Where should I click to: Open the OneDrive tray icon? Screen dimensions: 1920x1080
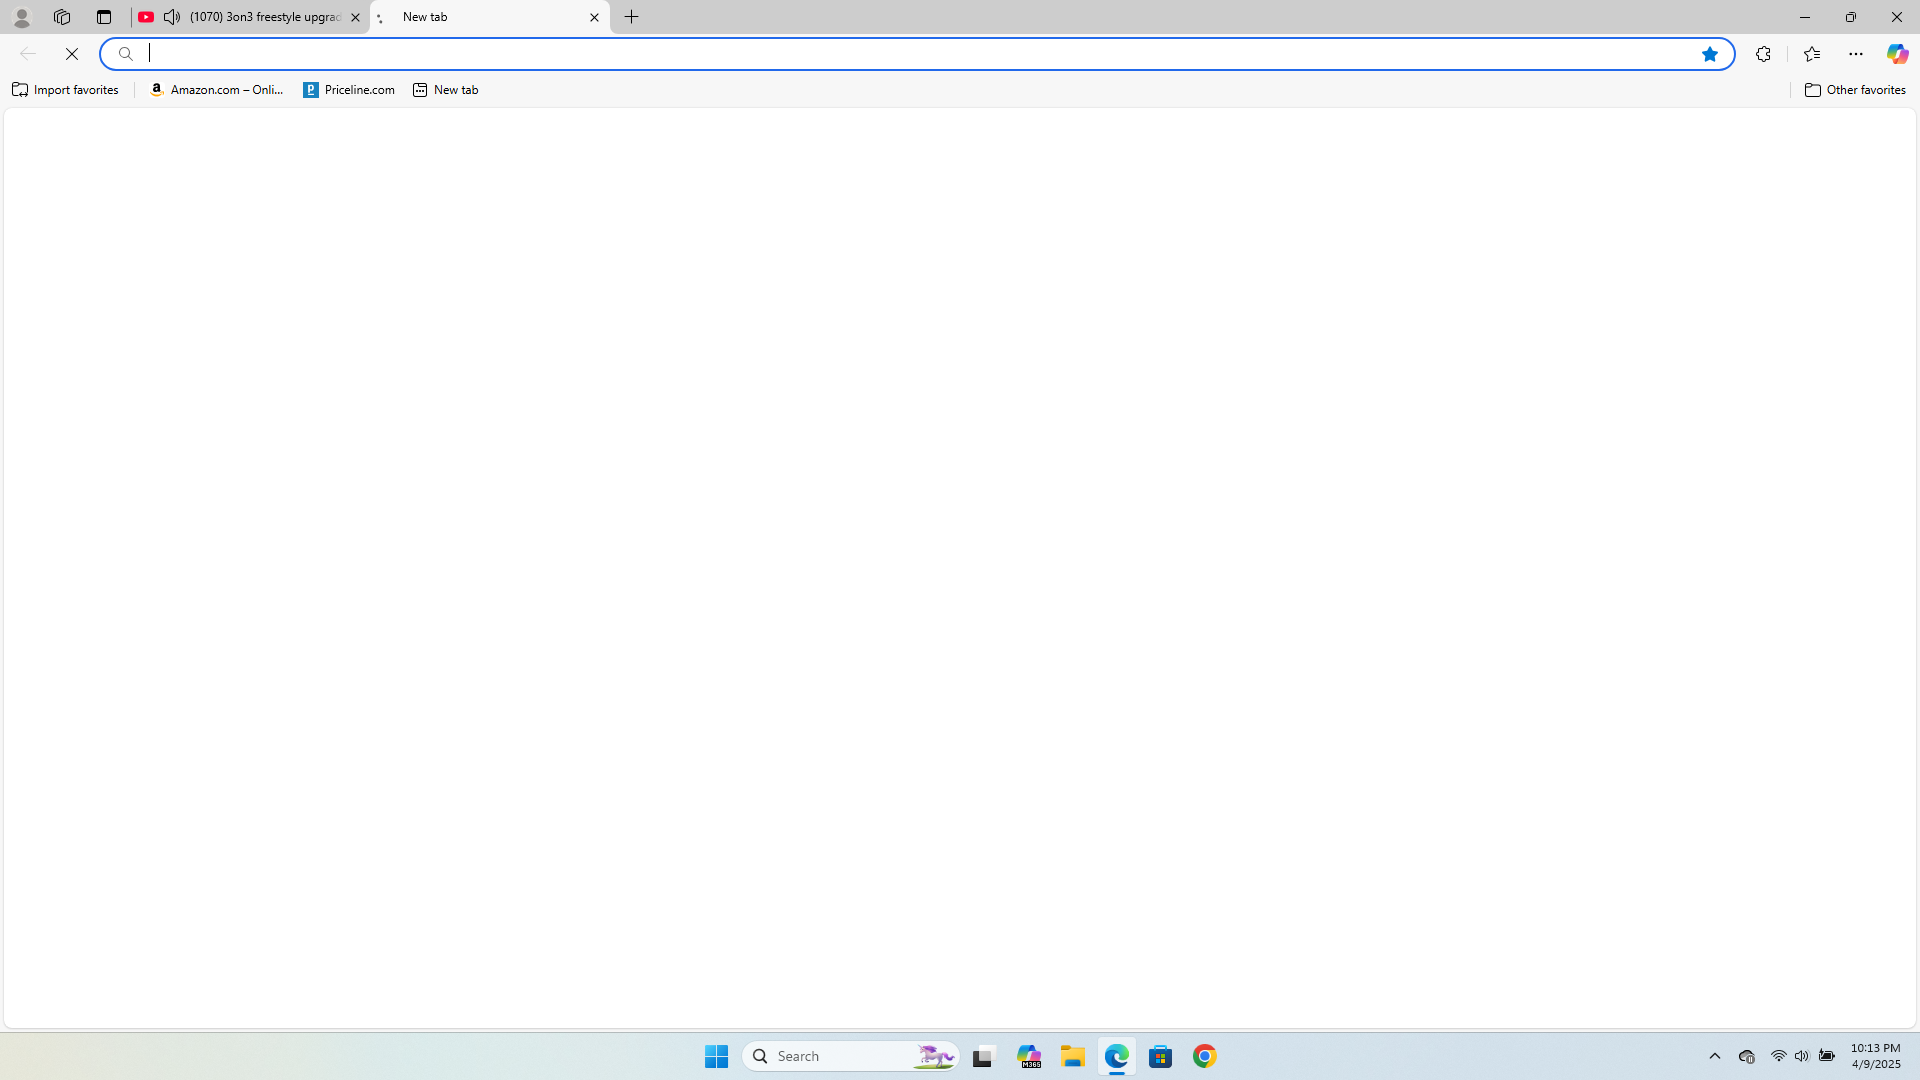1747,1056
